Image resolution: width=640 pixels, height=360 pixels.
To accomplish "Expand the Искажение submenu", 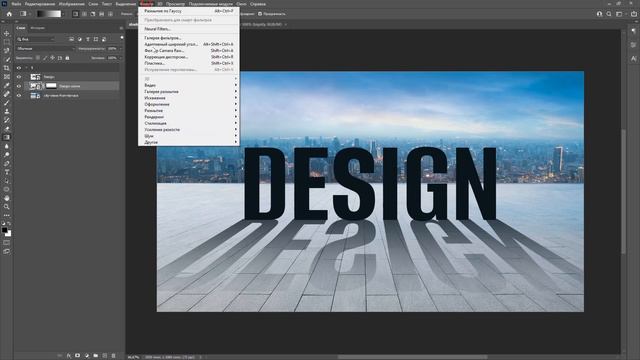I will coord(189,98).
